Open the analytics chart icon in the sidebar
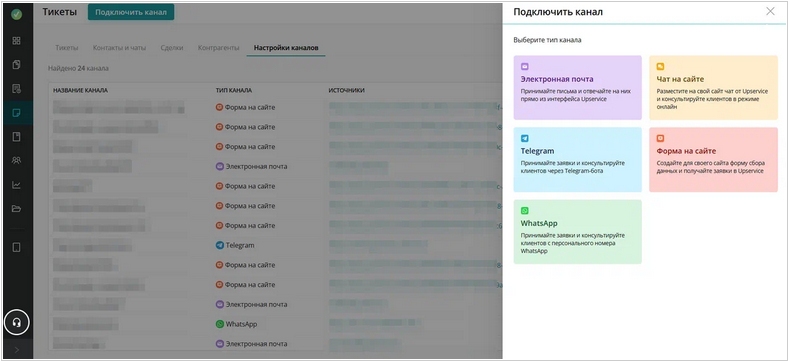Viewport: 788px width, 361px height. pos(17,185)
